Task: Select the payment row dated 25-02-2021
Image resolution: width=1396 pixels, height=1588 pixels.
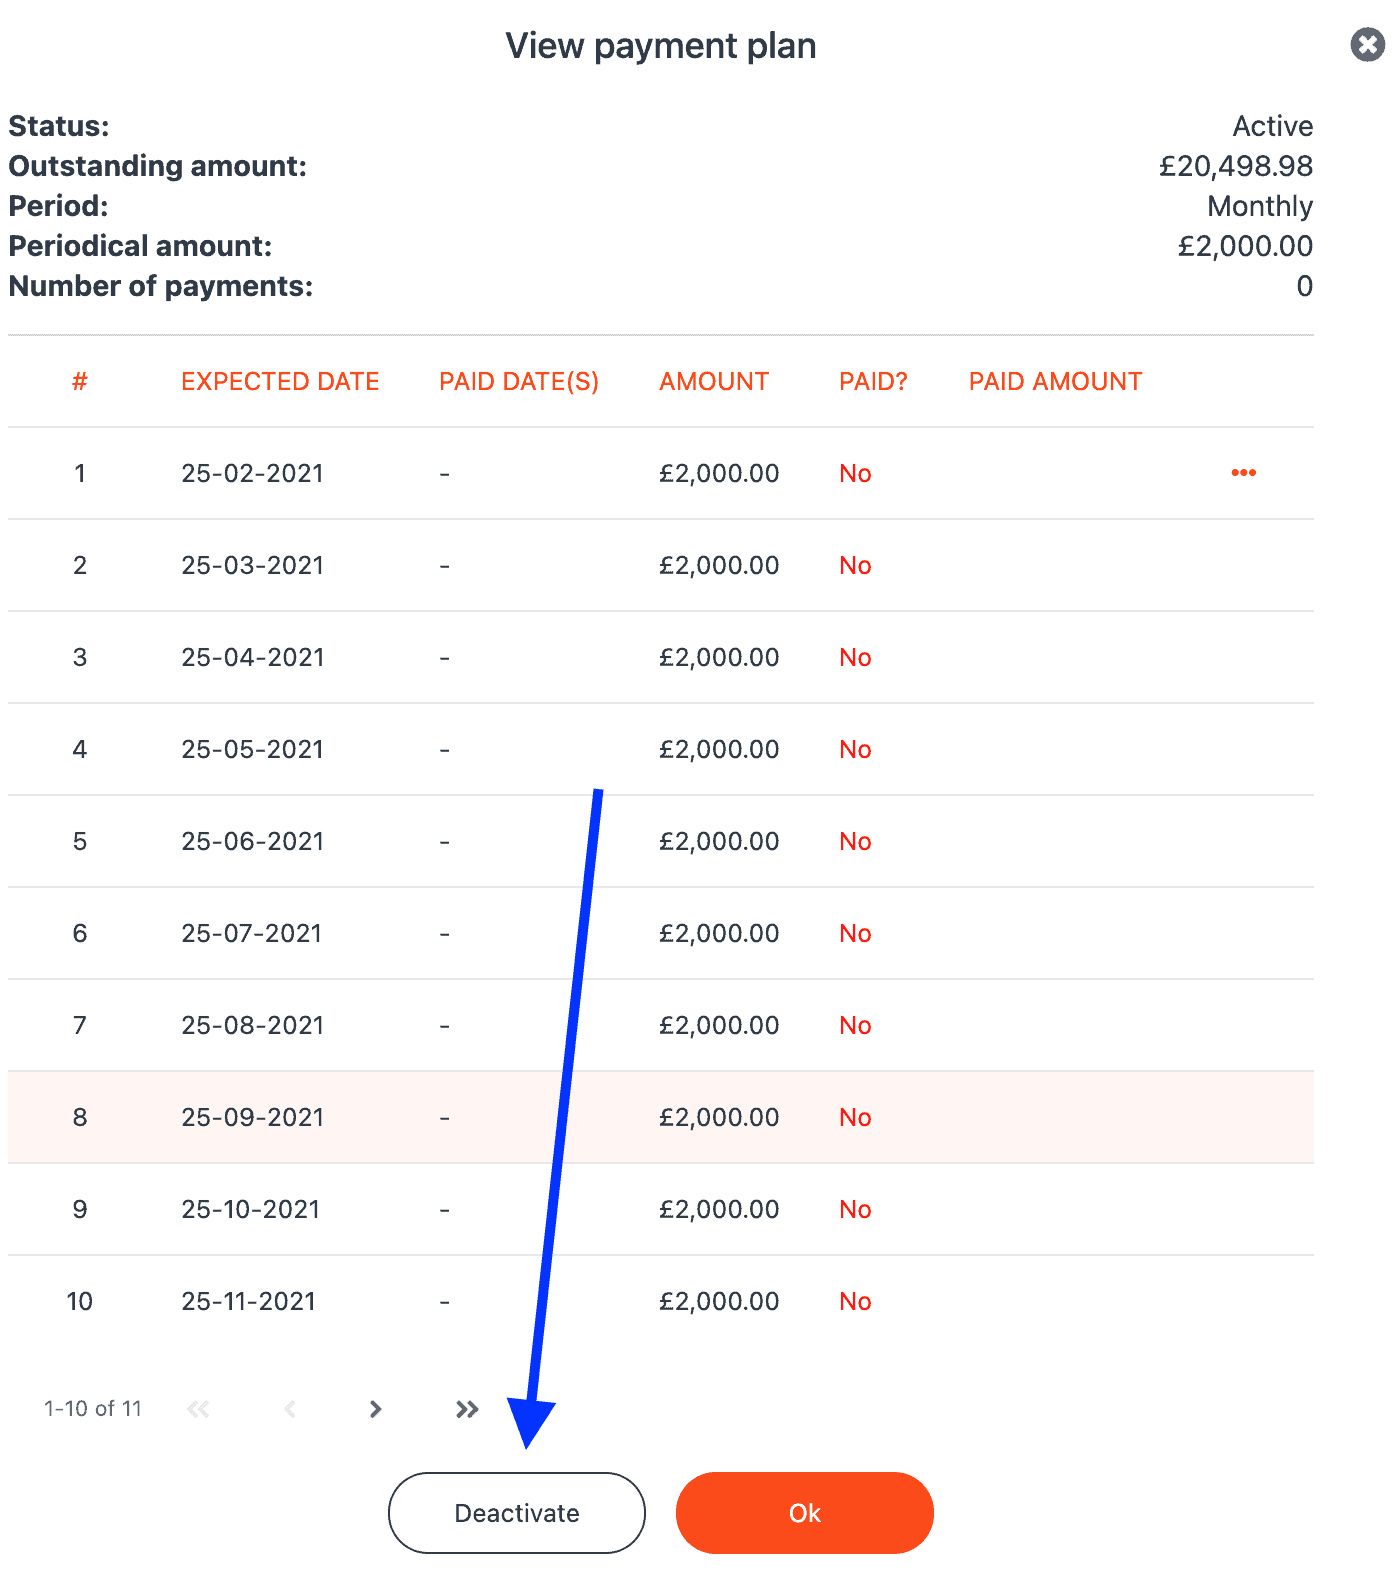Action: (x=661, y=473)
